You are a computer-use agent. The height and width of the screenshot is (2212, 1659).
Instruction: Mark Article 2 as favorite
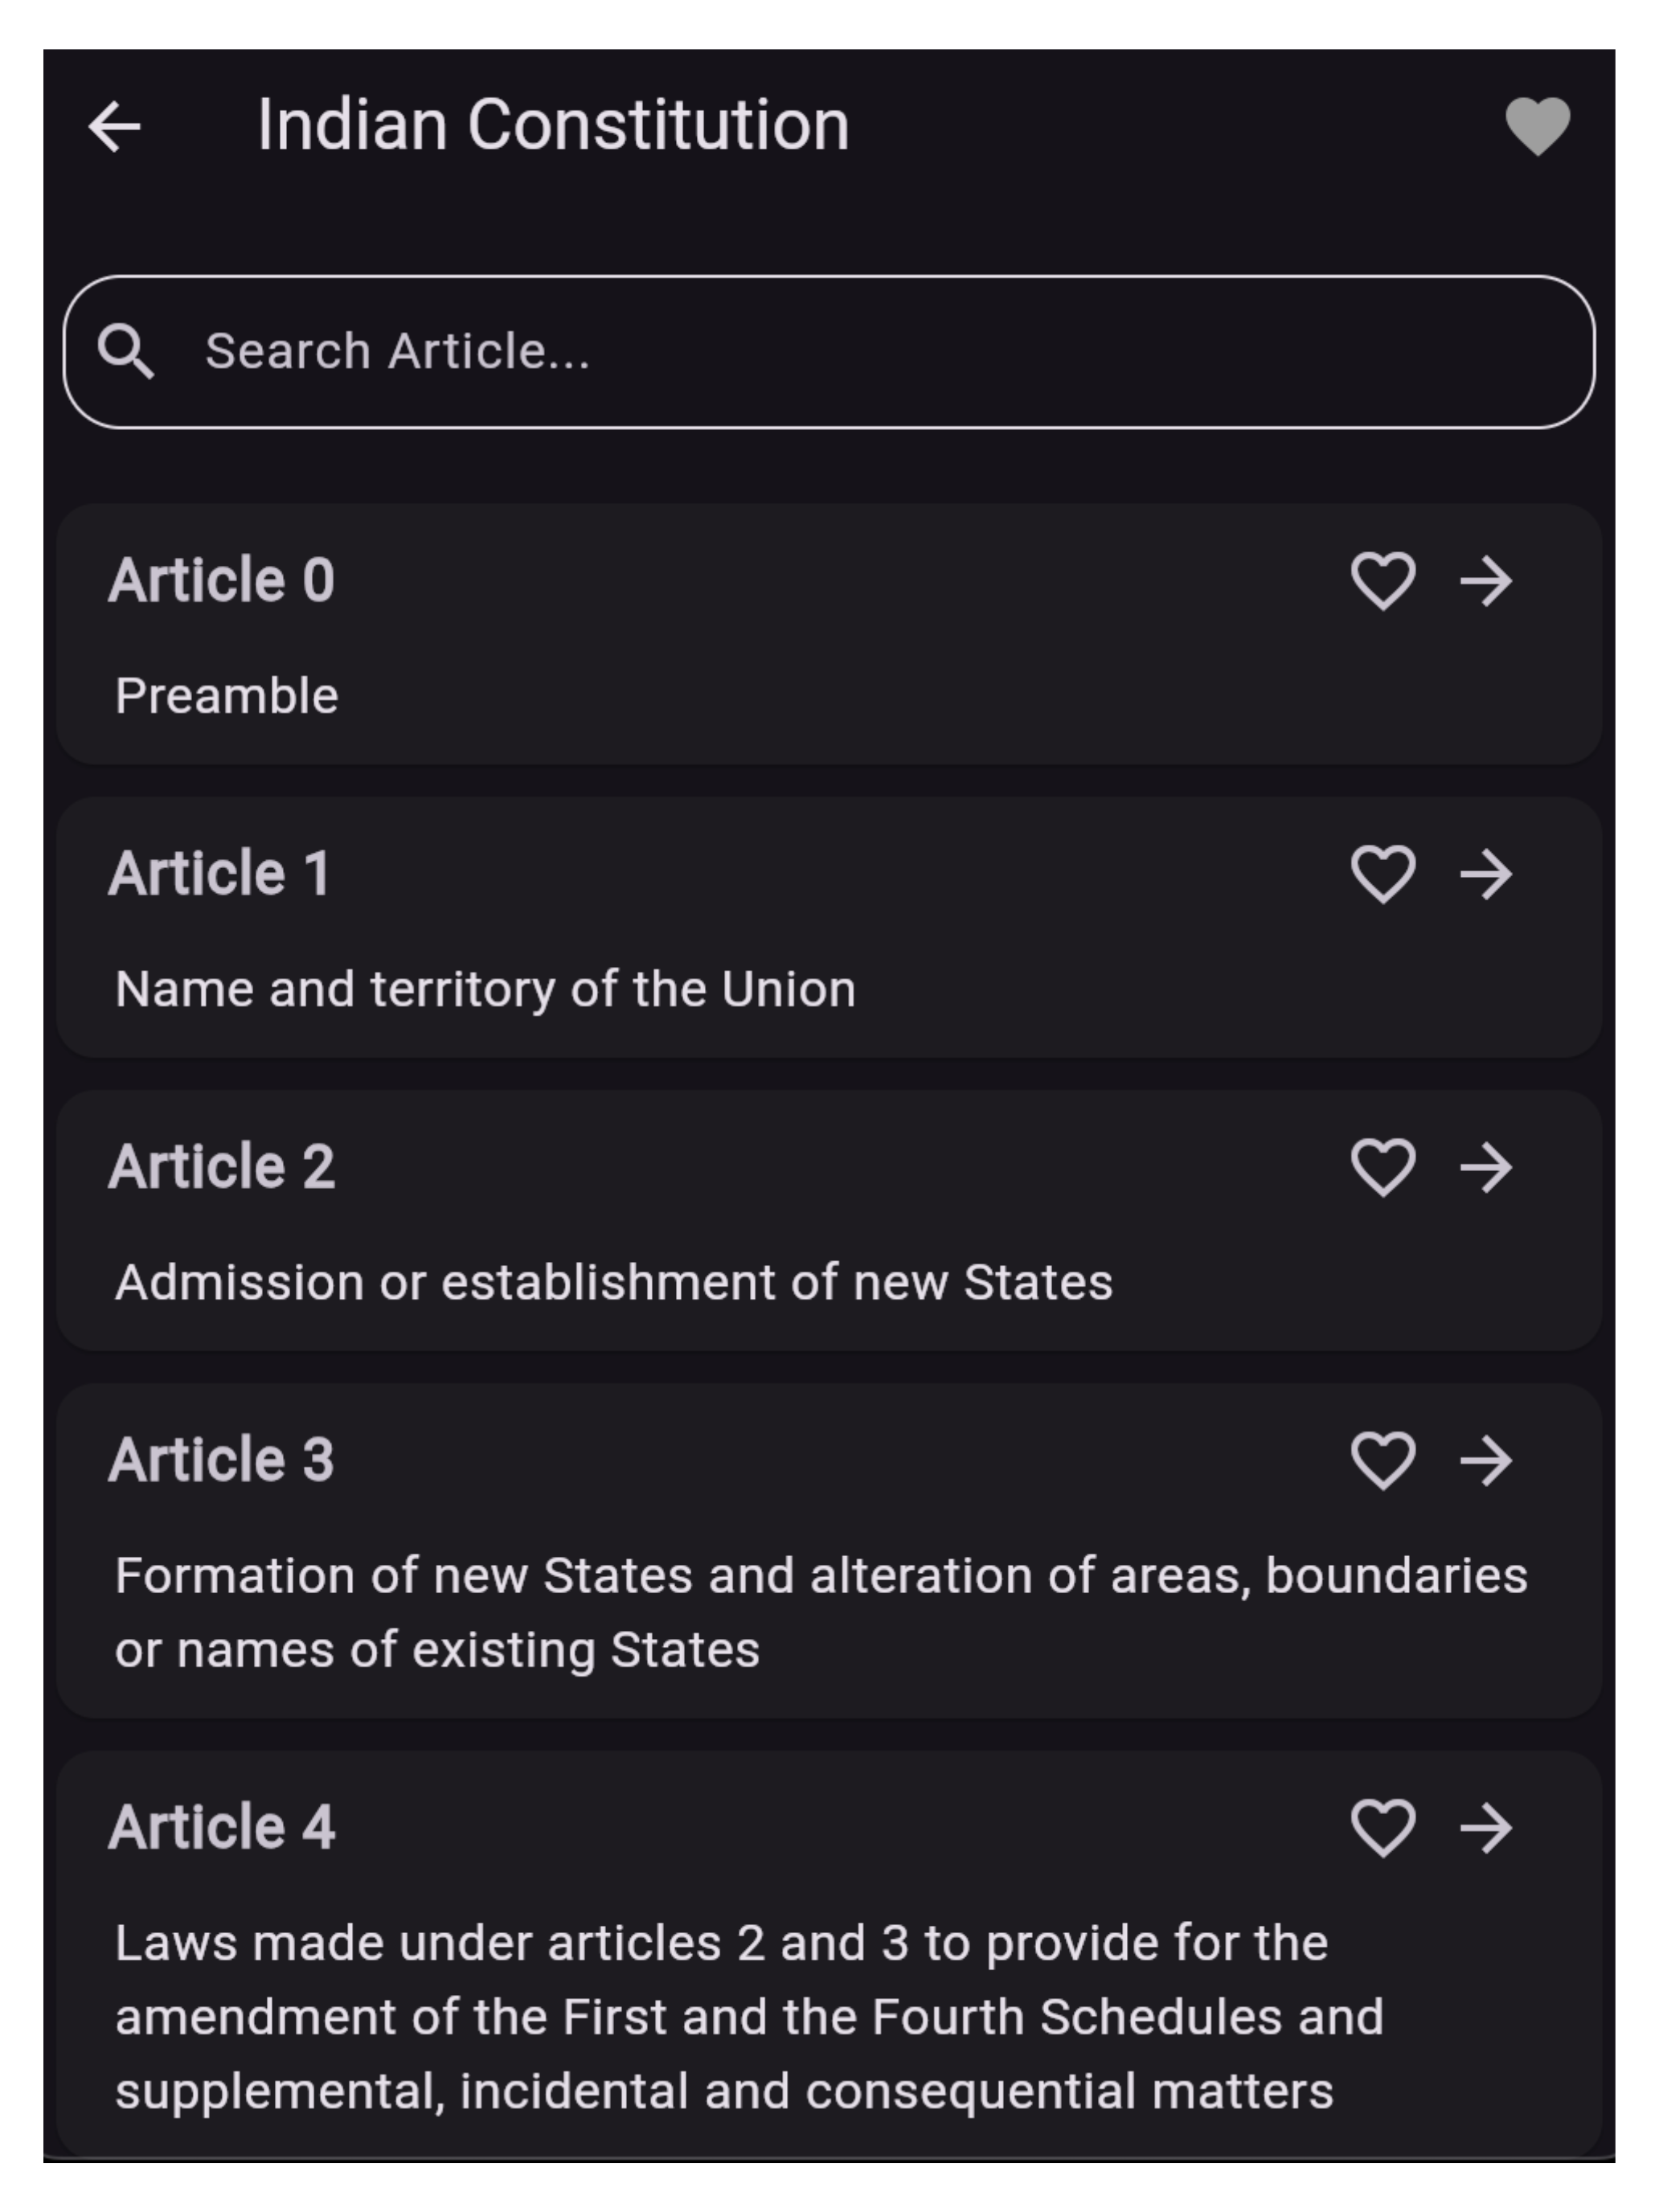click(x=1383, y=1167)
